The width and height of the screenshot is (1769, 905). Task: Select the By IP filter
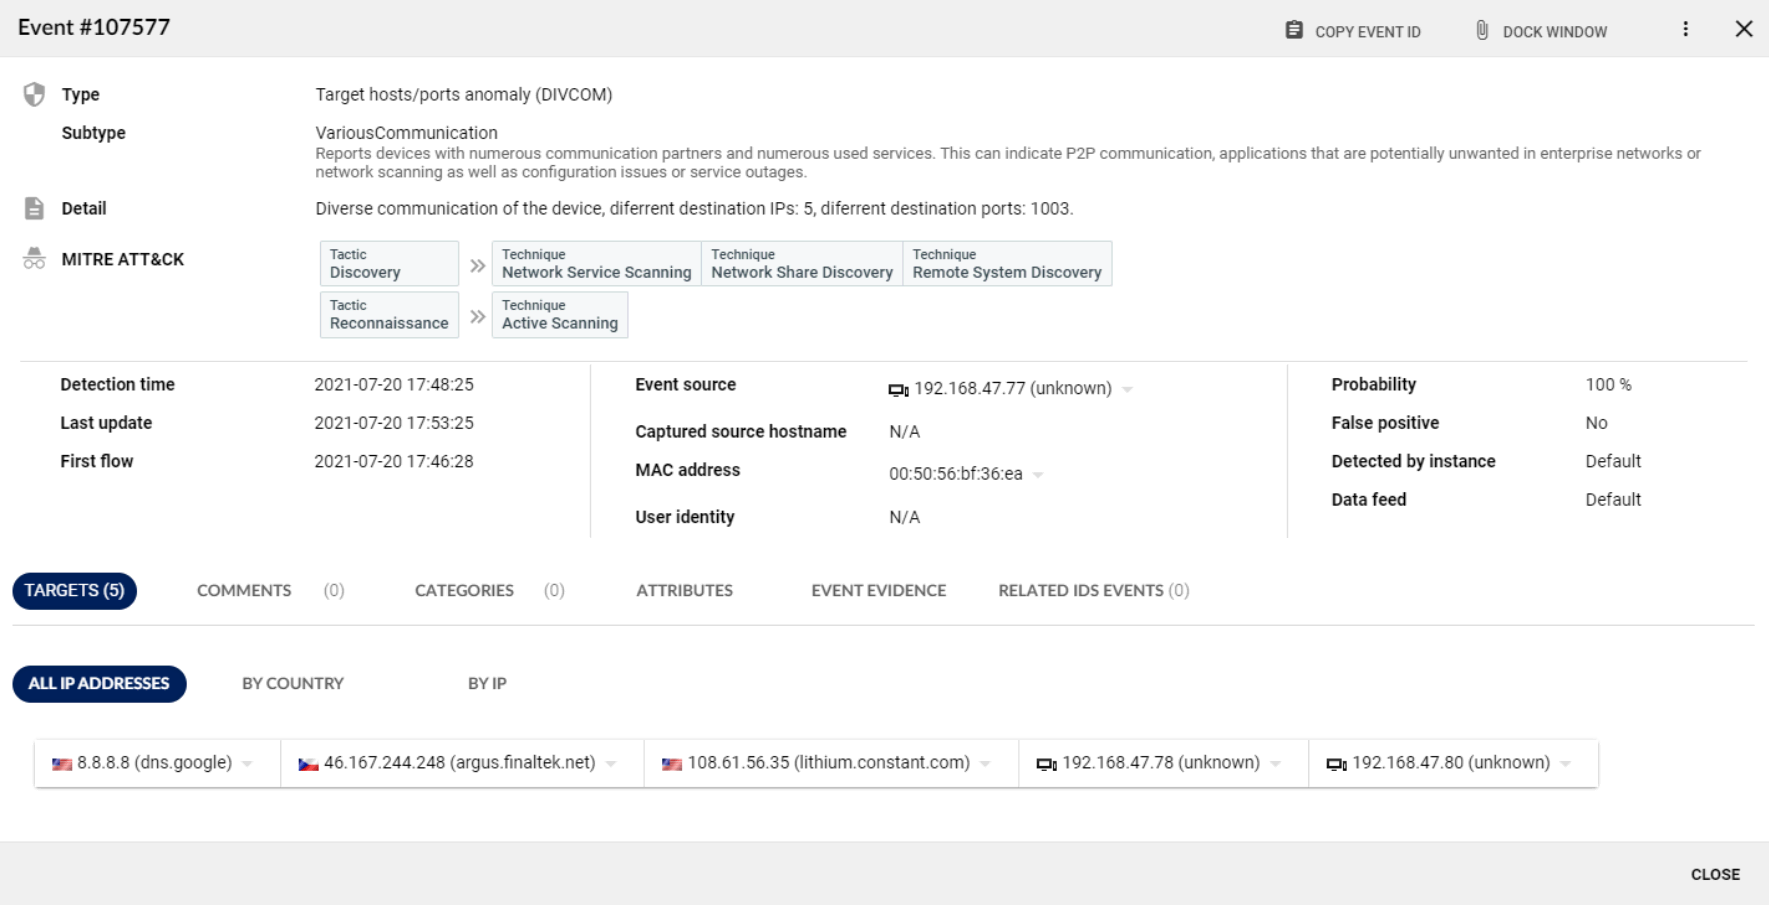click(487, 683)
